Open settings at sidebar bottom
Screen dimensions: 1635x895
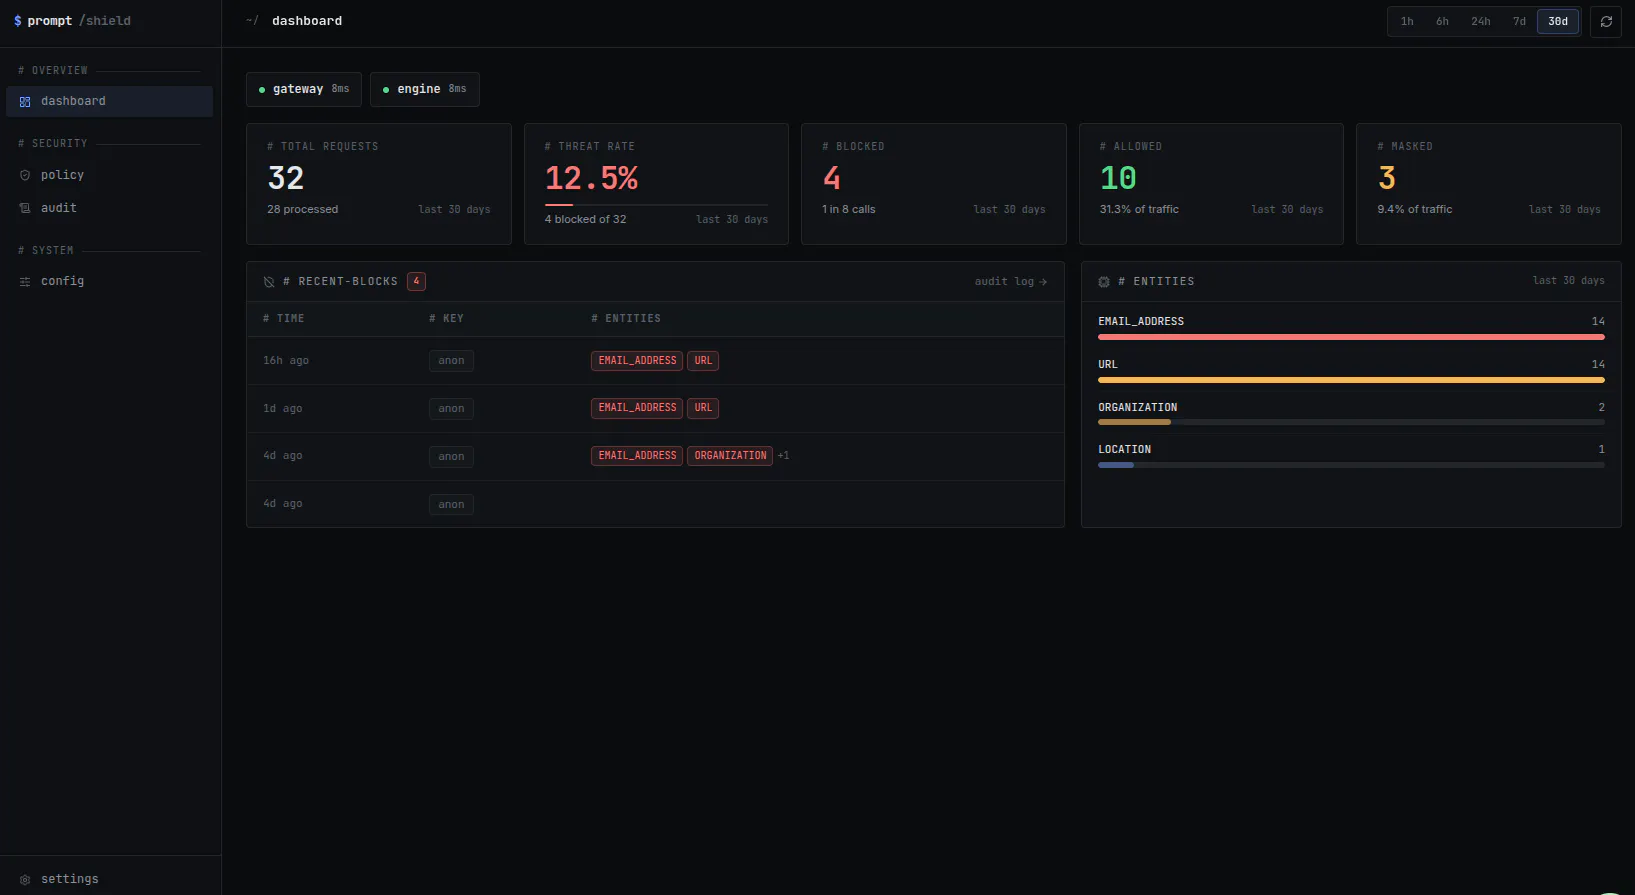110,879
